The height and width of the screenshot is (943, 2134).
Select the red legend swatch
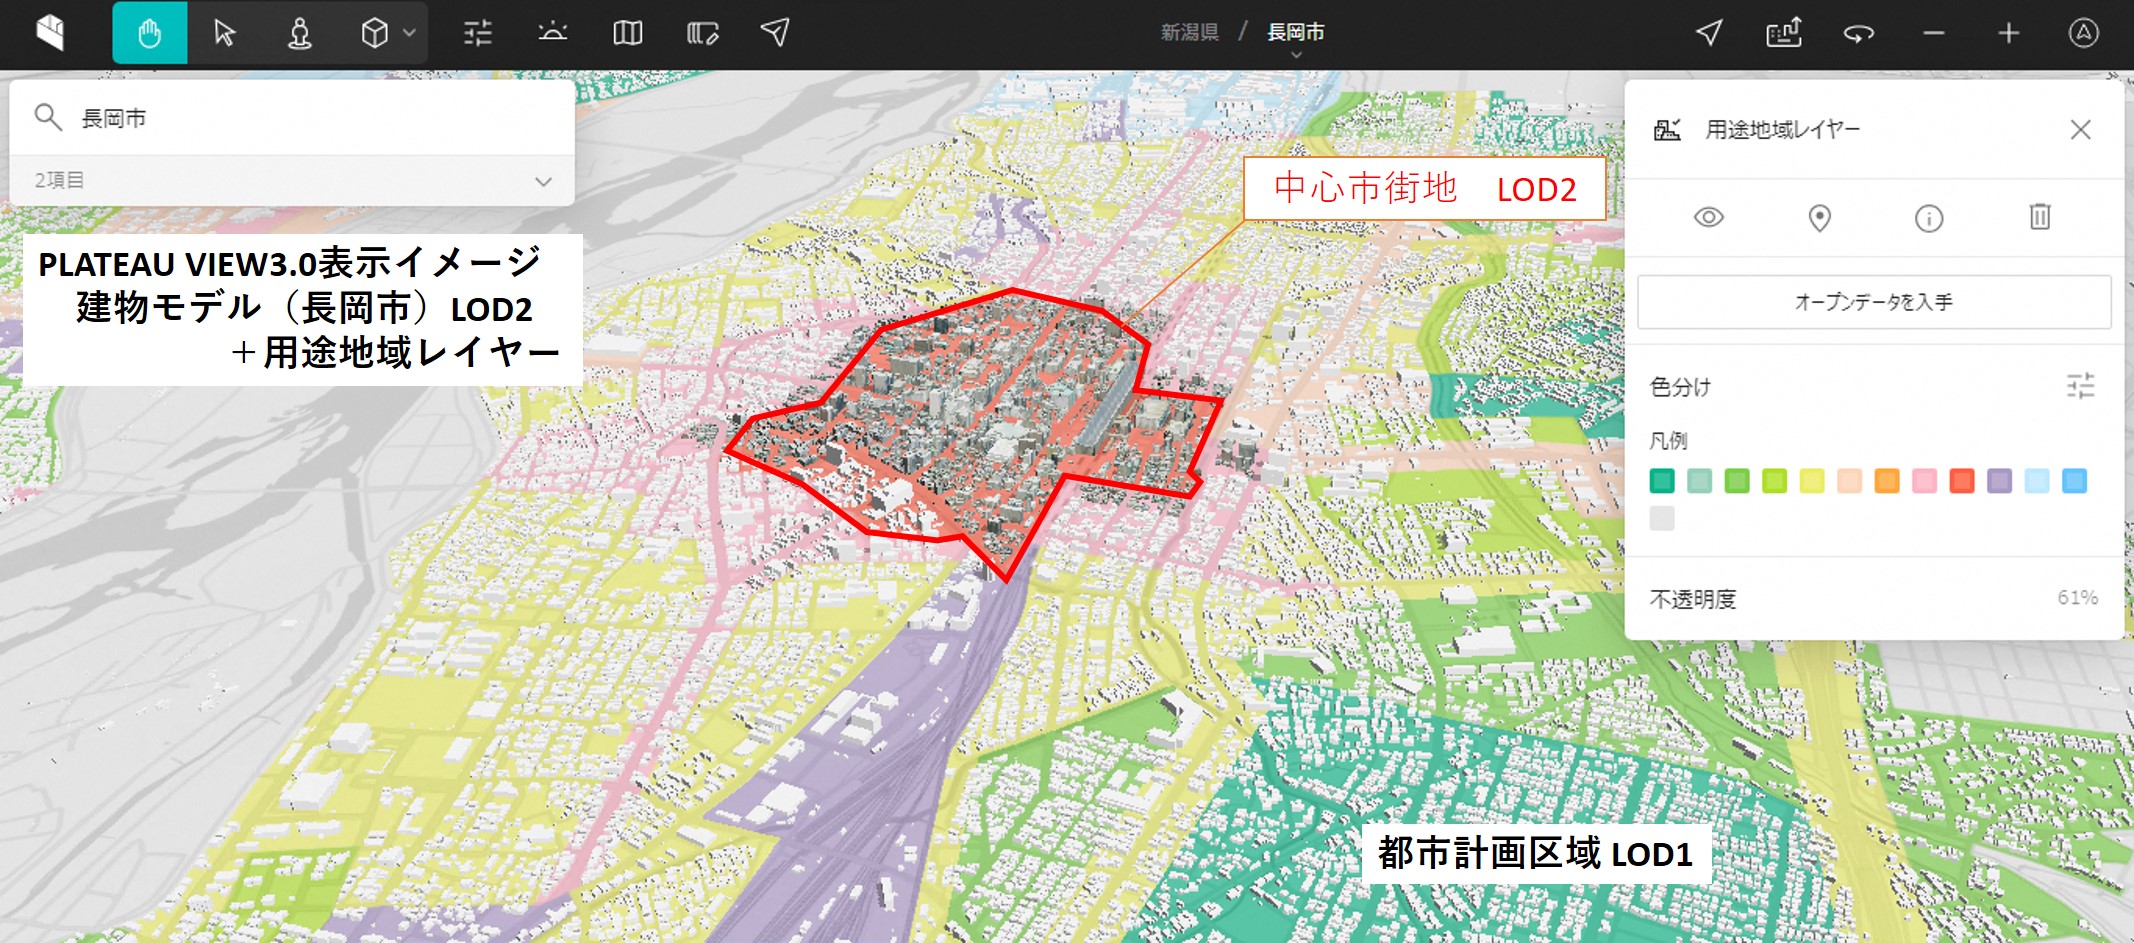pyautogui.click(x=1962, y=481)
